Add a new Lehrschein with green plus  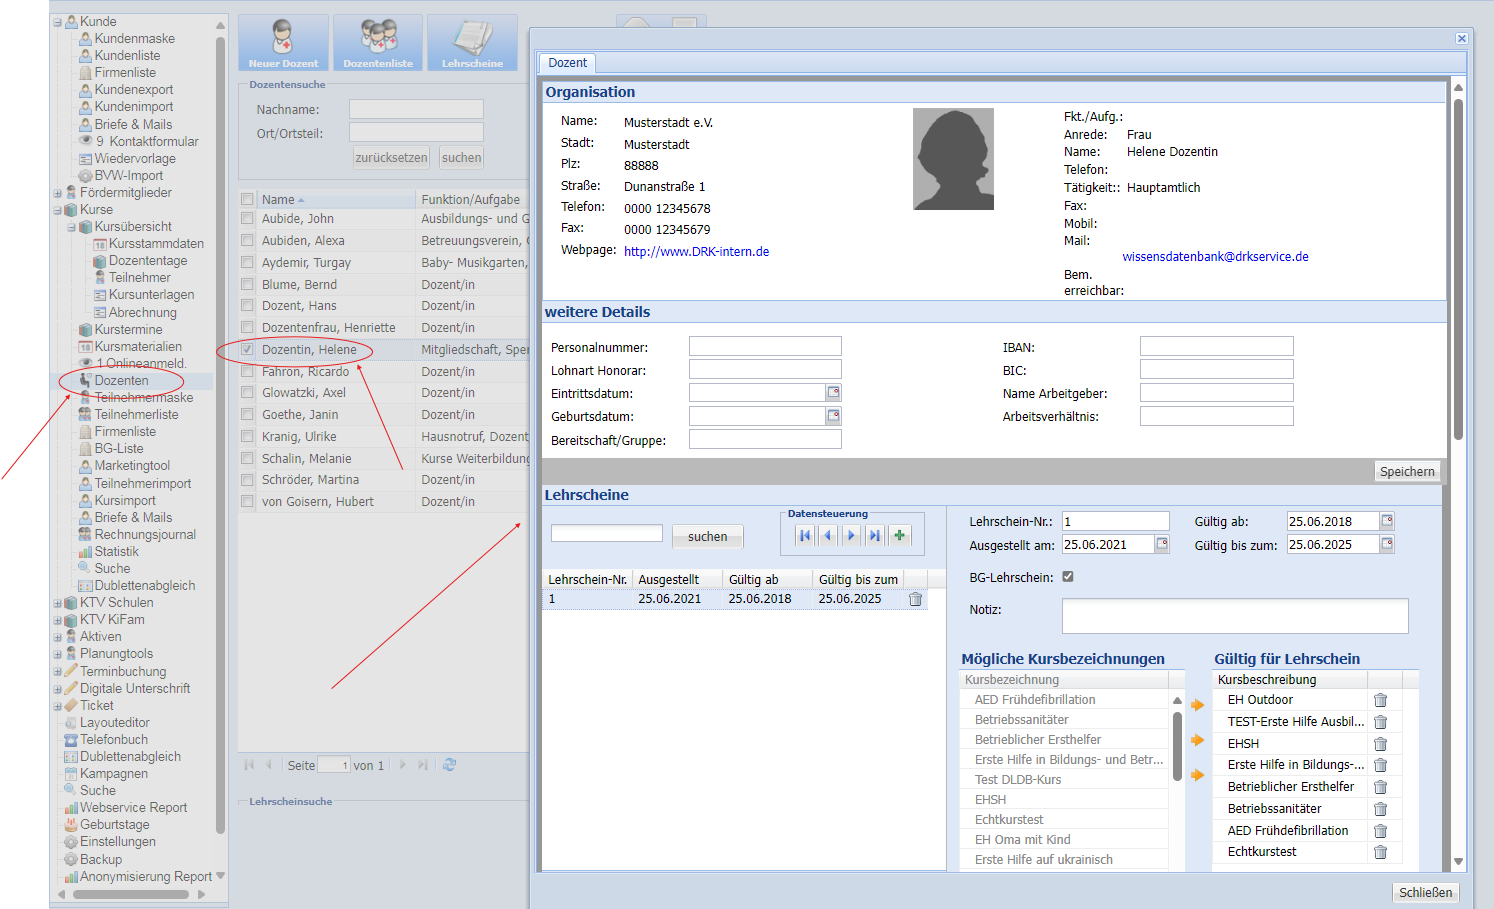pyautogui.click(x=900, y=536)
